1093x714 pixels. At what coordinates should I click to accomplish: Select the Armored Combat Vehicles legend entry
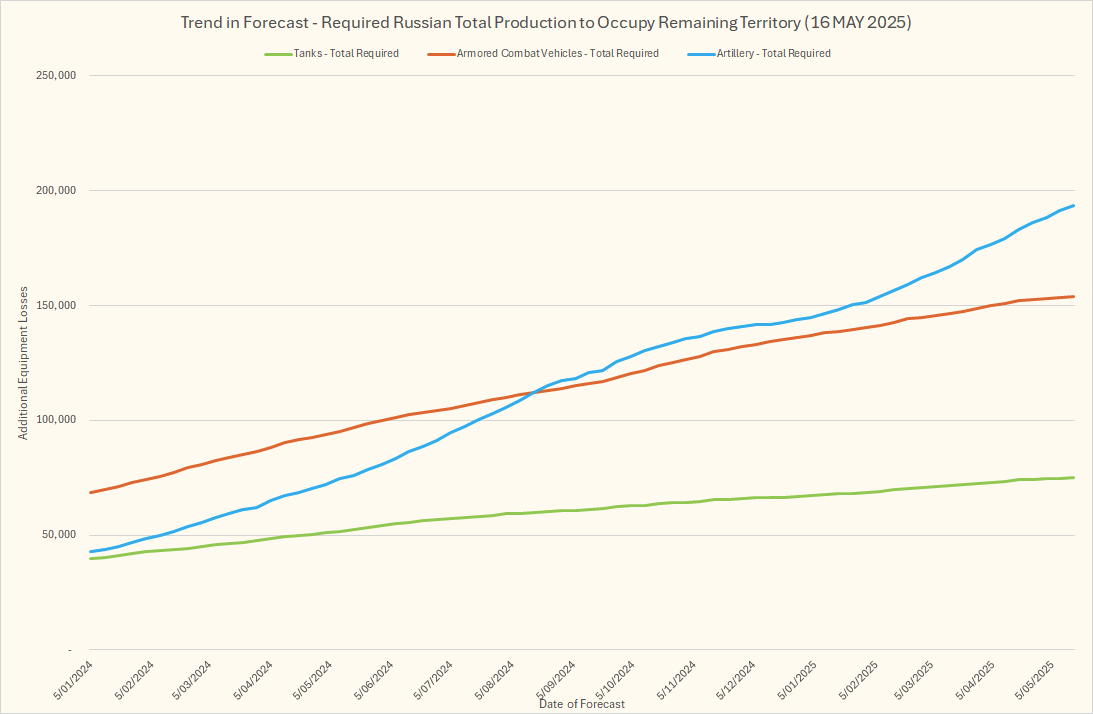pyautogui.click(x=557, y=53)
